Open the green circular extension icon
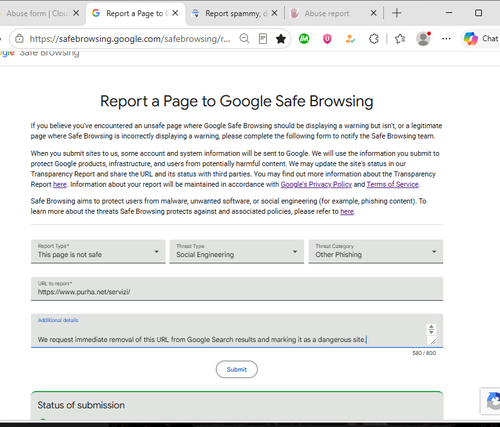This screenshot has width=500, height=427. click(304, 39)
